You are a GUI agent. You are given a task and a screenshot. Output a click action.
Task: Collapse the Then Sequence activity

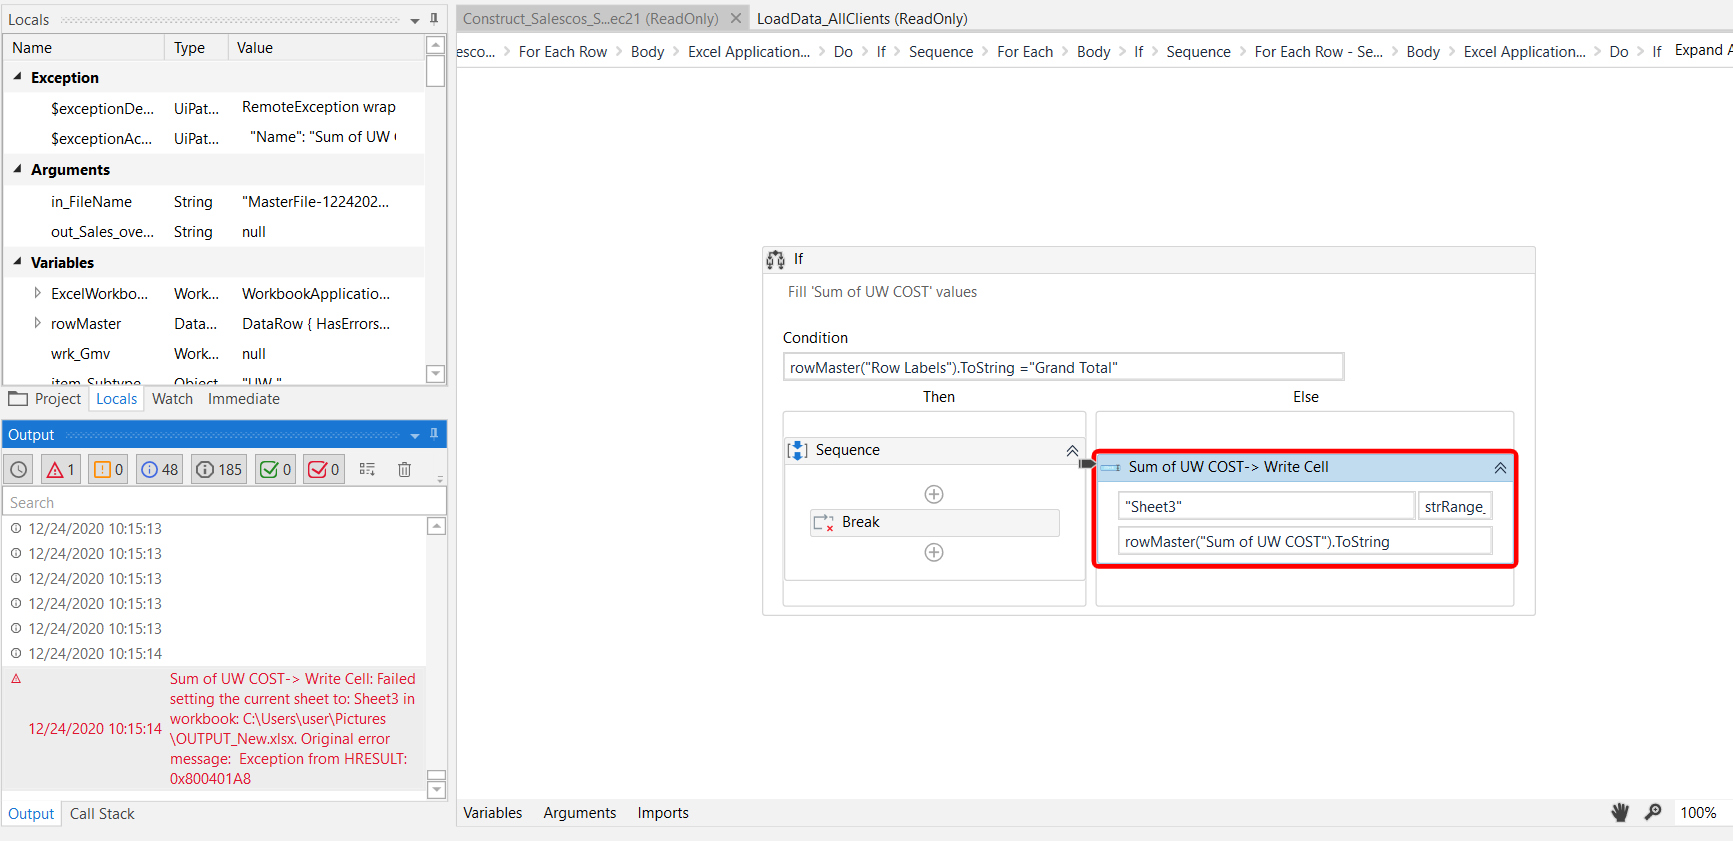[x=1072, y=451]
